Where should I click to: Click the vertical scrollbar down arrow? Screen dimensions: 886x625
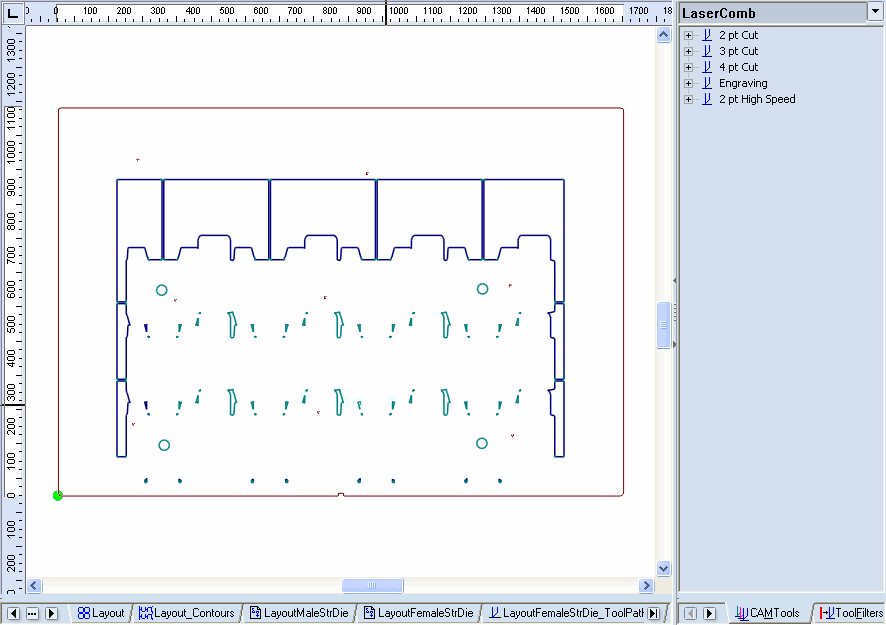(x=663, y=568)
